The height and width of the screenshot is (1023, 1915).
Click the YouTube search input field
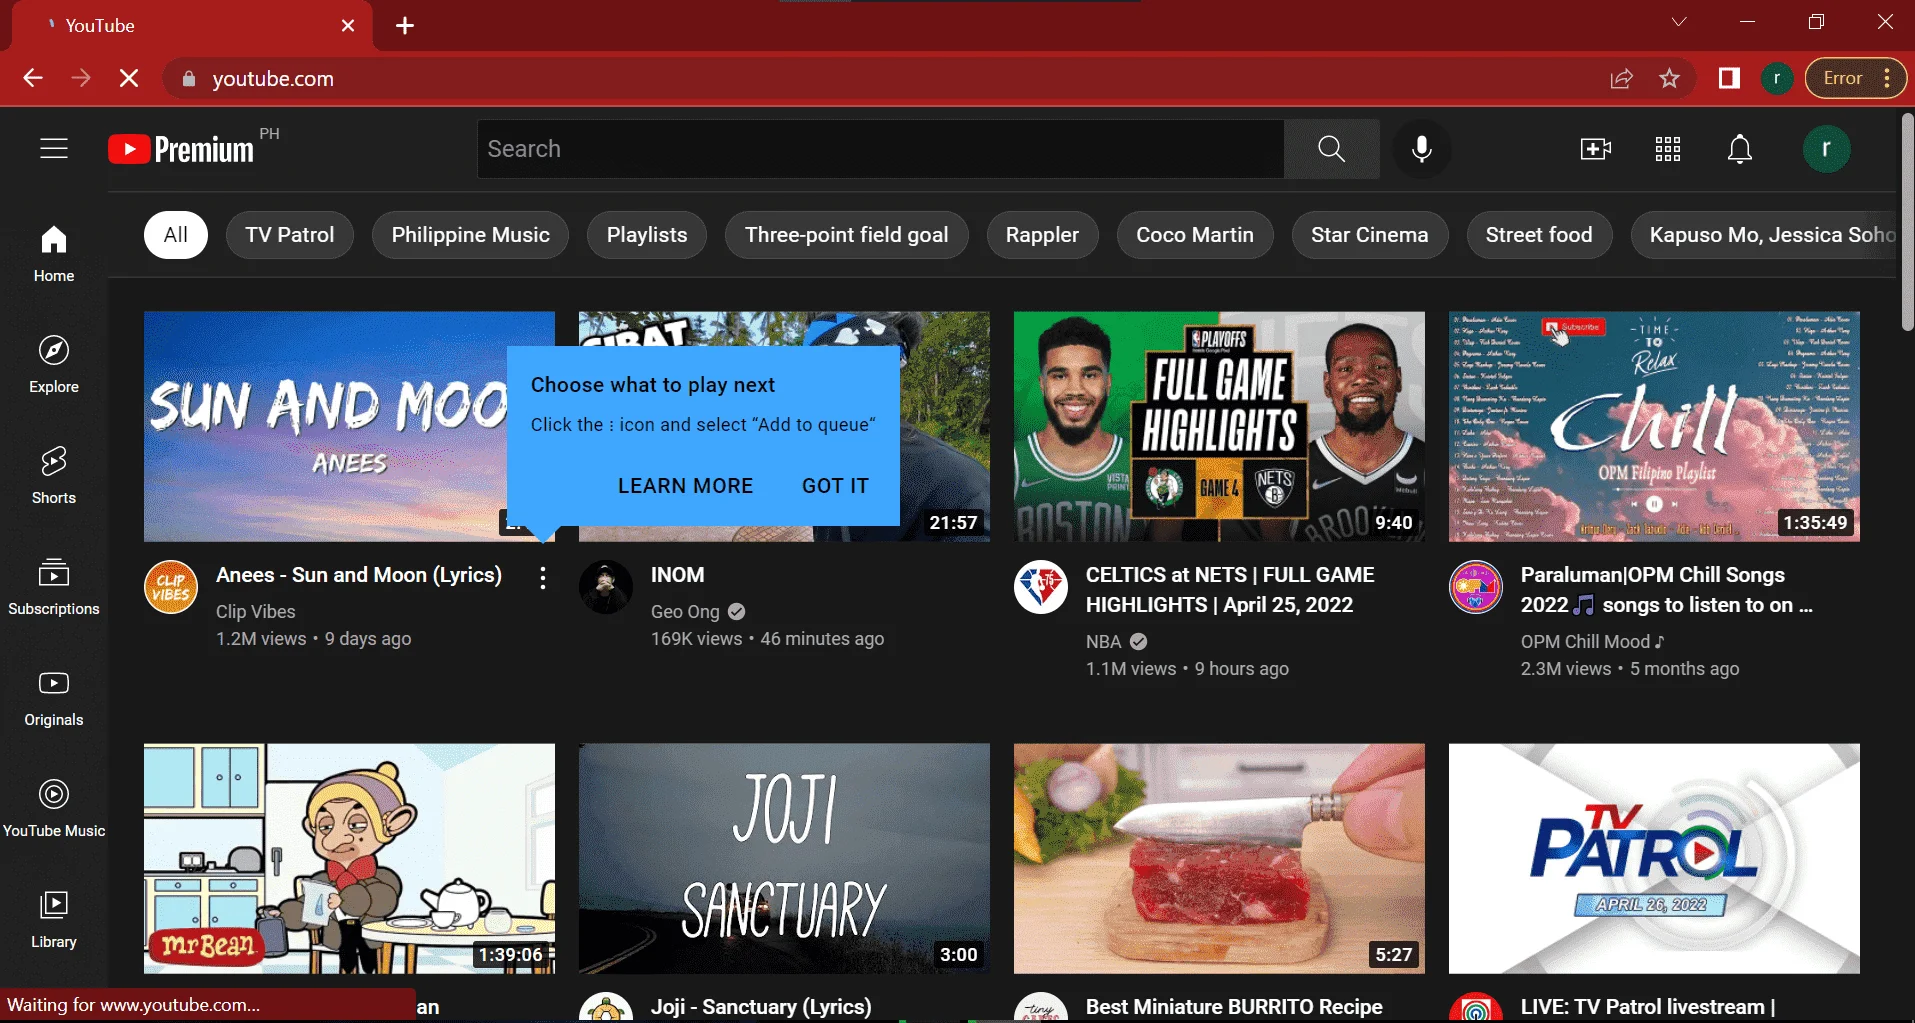(881, 149)
